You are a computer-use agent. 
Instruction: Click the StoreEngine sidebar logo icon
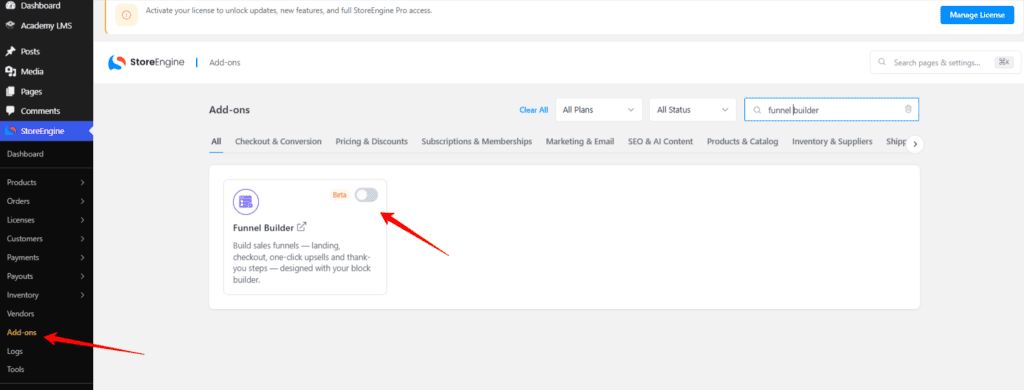point(10,131)
